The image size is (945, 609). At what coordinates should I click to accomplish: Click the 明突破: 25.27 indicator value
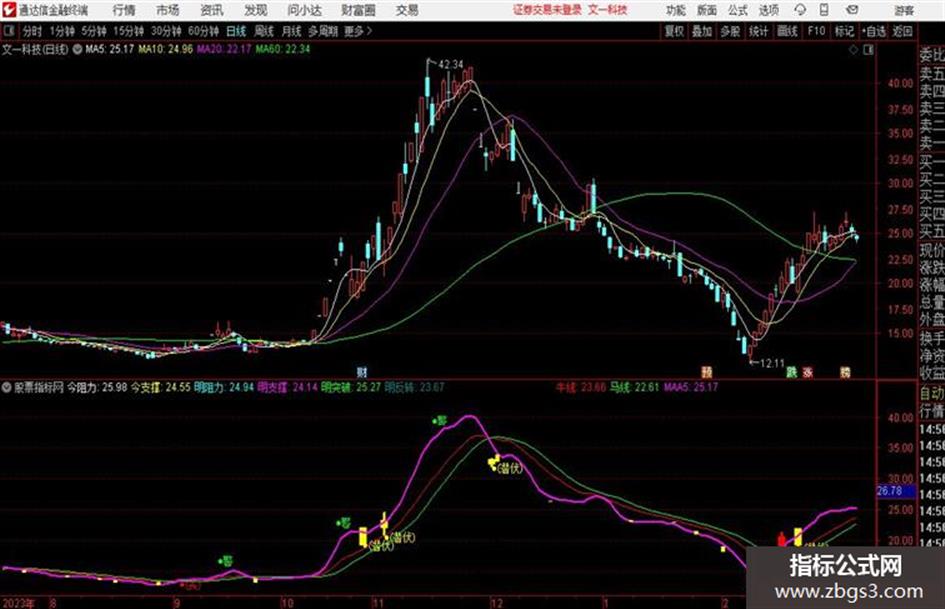352,387
